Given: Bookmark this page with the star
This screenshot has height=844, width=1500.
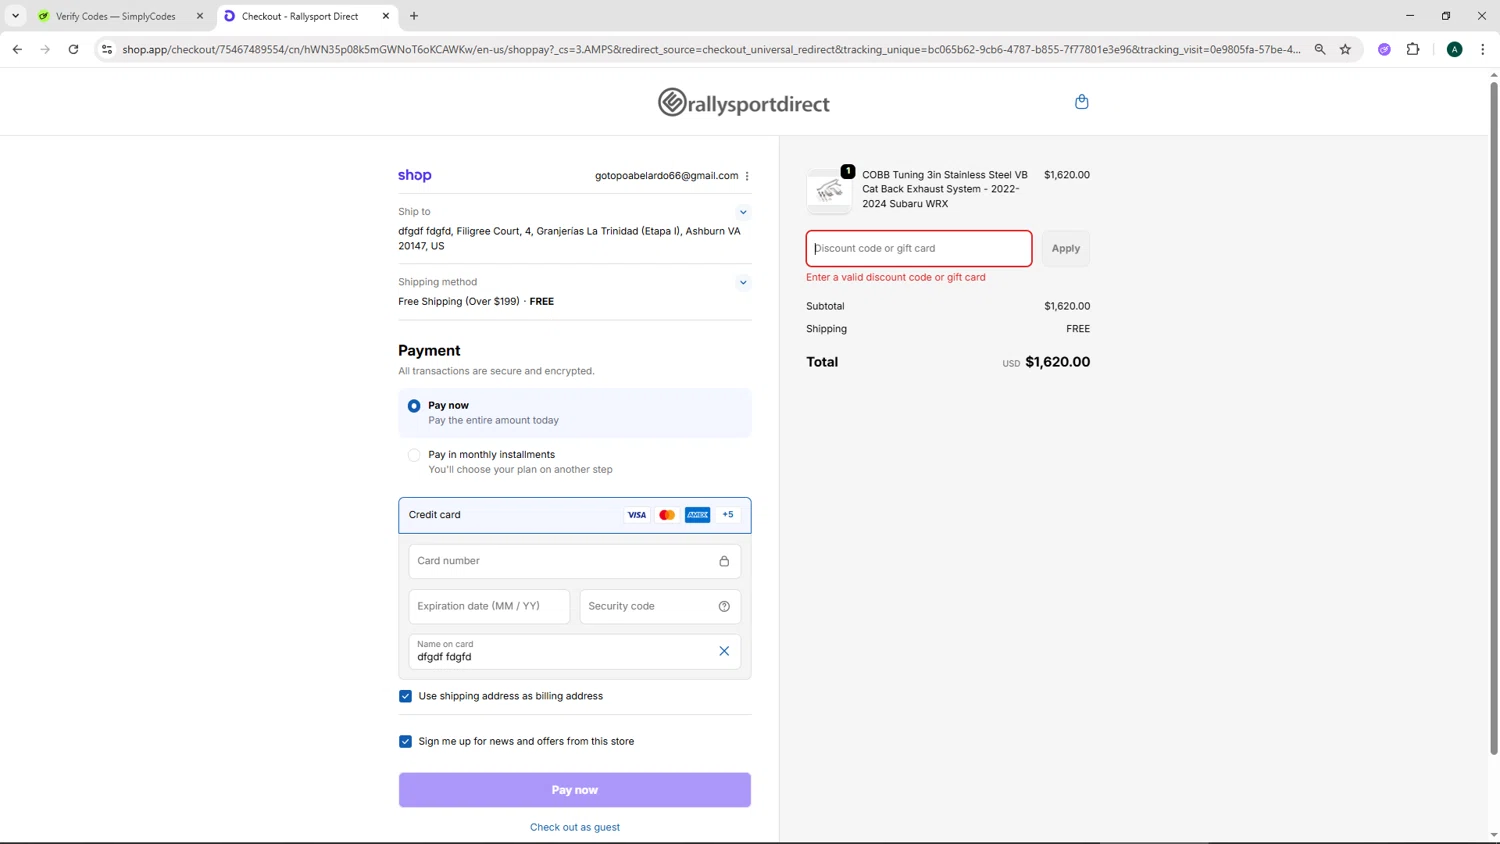Looking at the screenshot, I should click(1345, 49).
